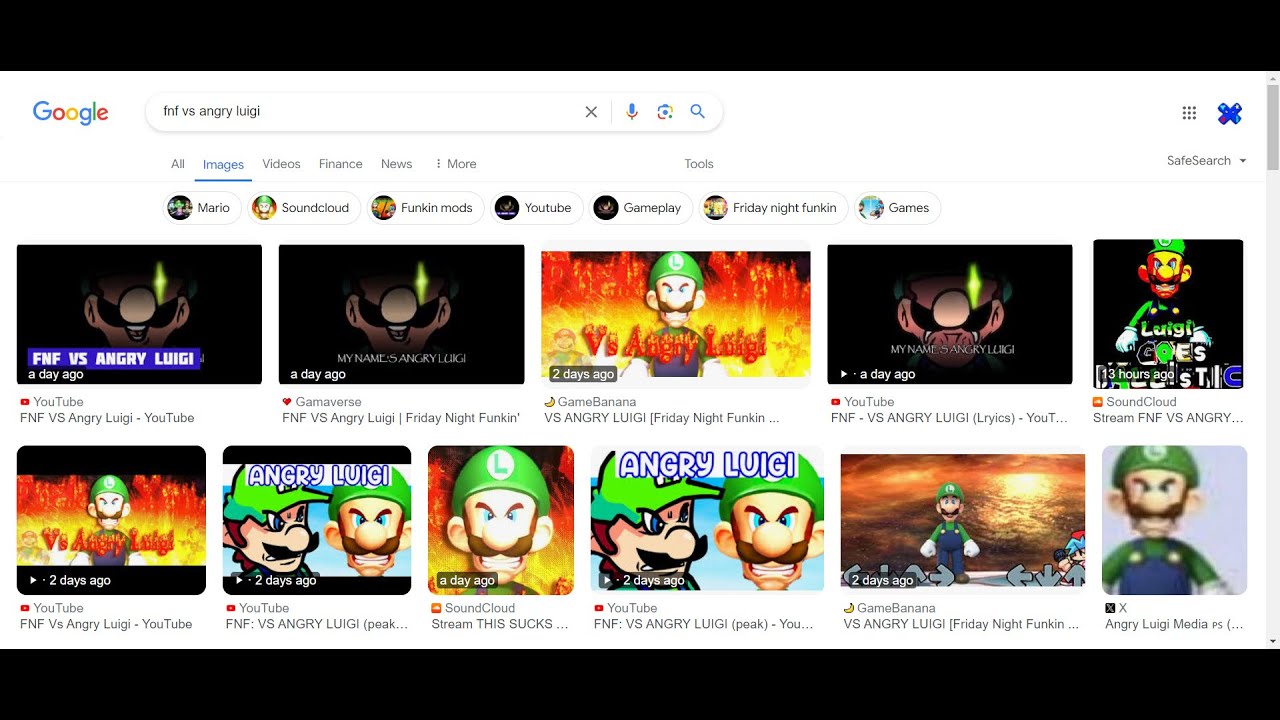Filter results by Mario chip
The height and width of the screenshot is (720, 1280).
click(202, 208)
